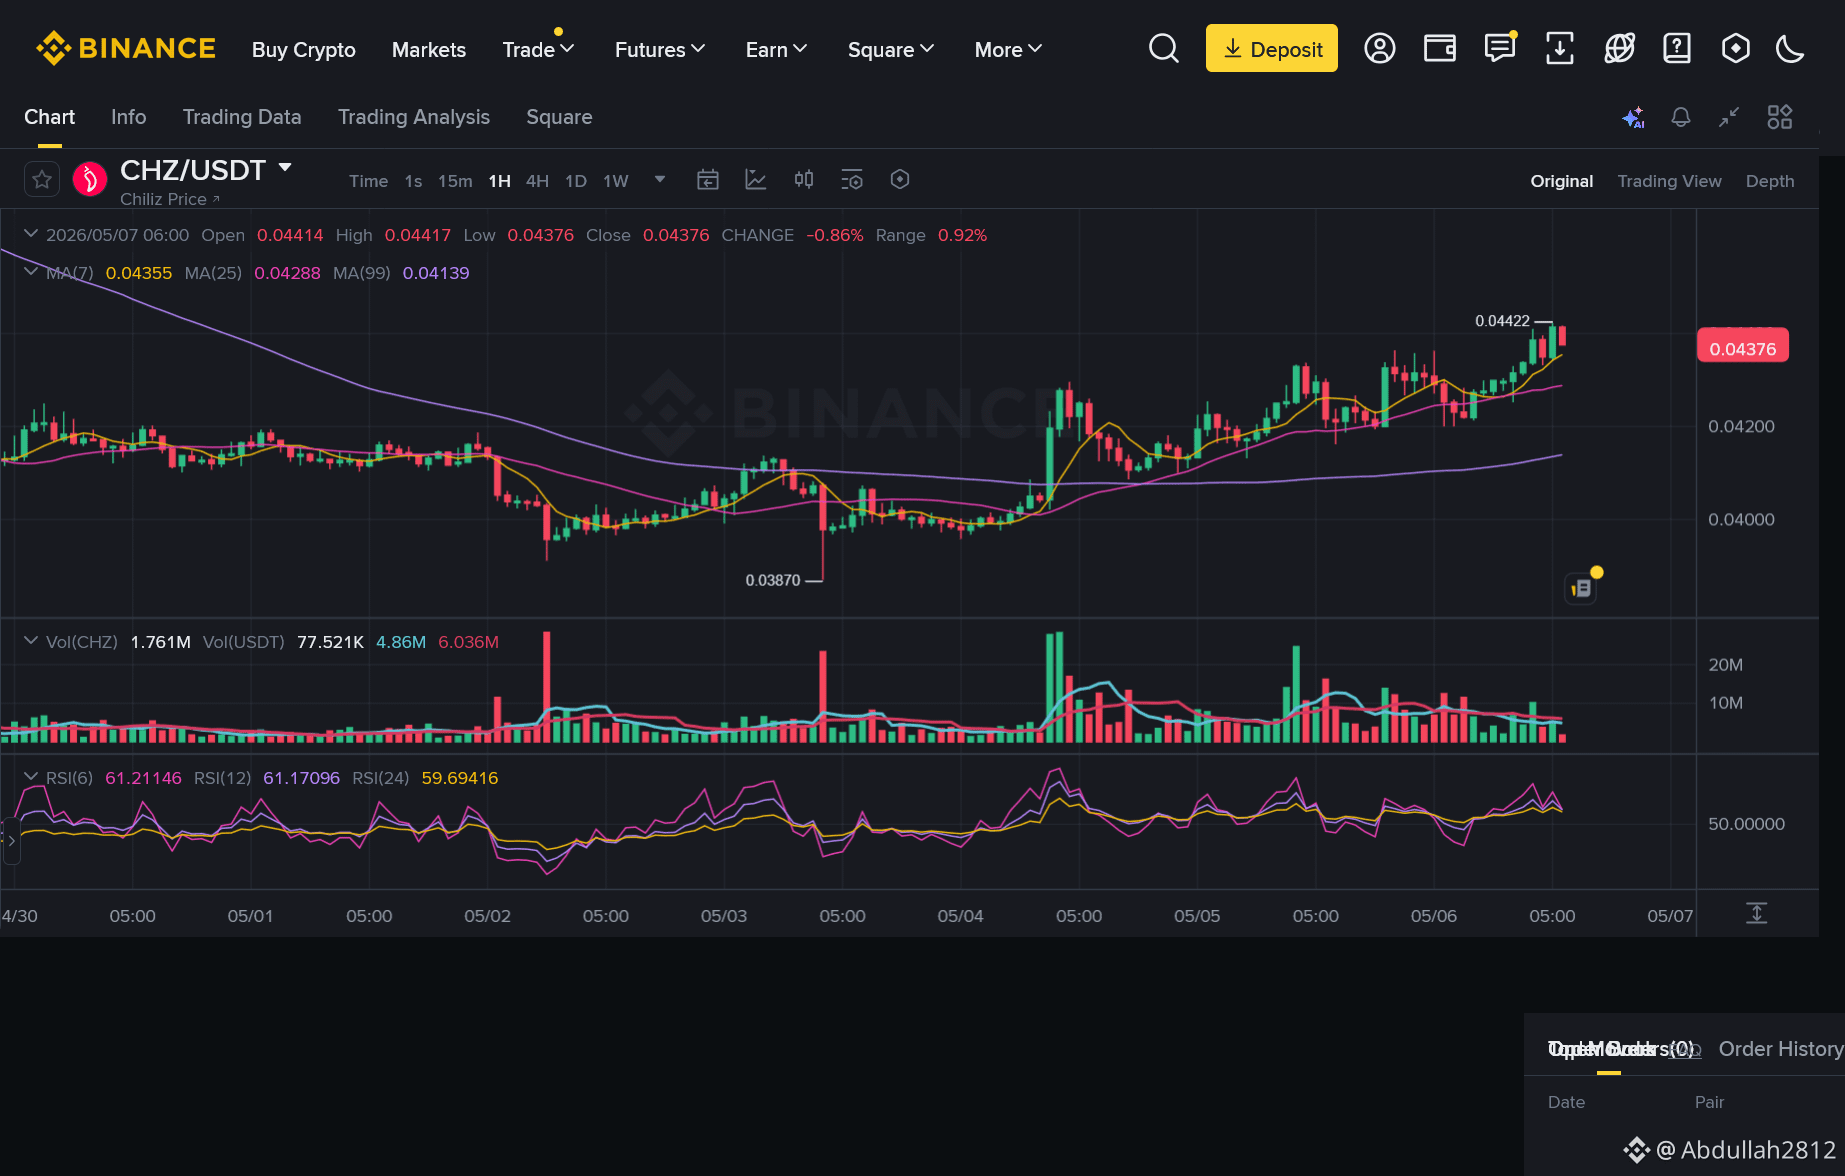Select the 1s interval
The width and height of the screenshot is (1845, 1176).
(x=413, y=181)
